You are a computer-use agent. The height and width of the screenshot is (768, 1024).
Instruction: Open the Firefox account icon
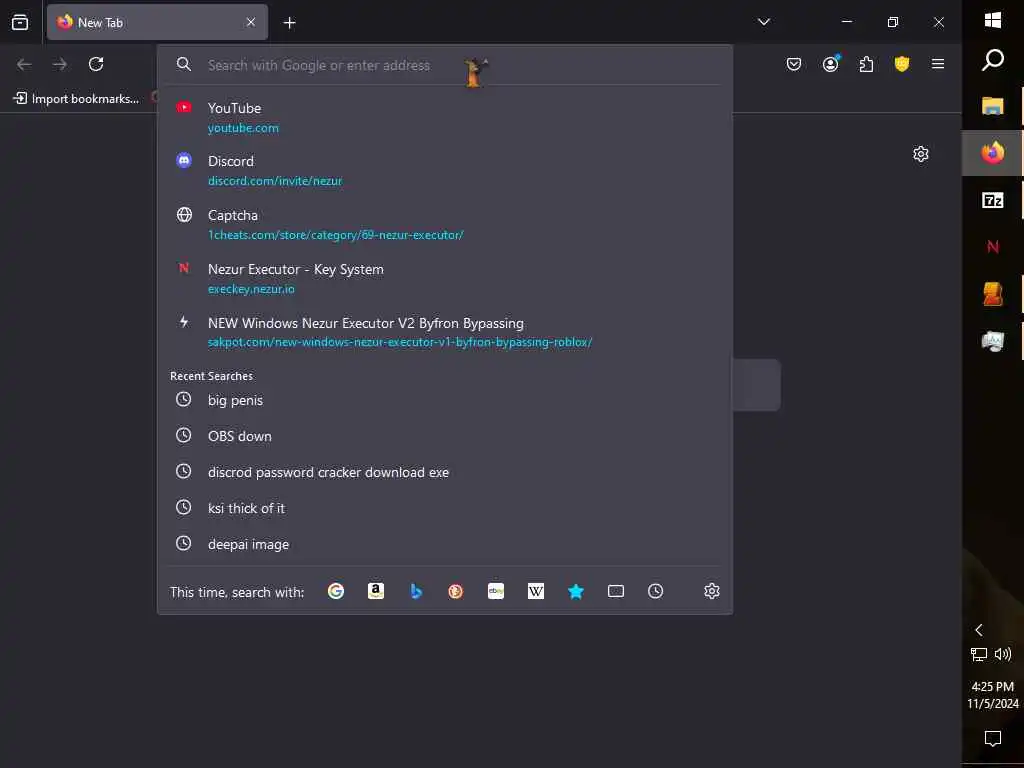[831, 64]
